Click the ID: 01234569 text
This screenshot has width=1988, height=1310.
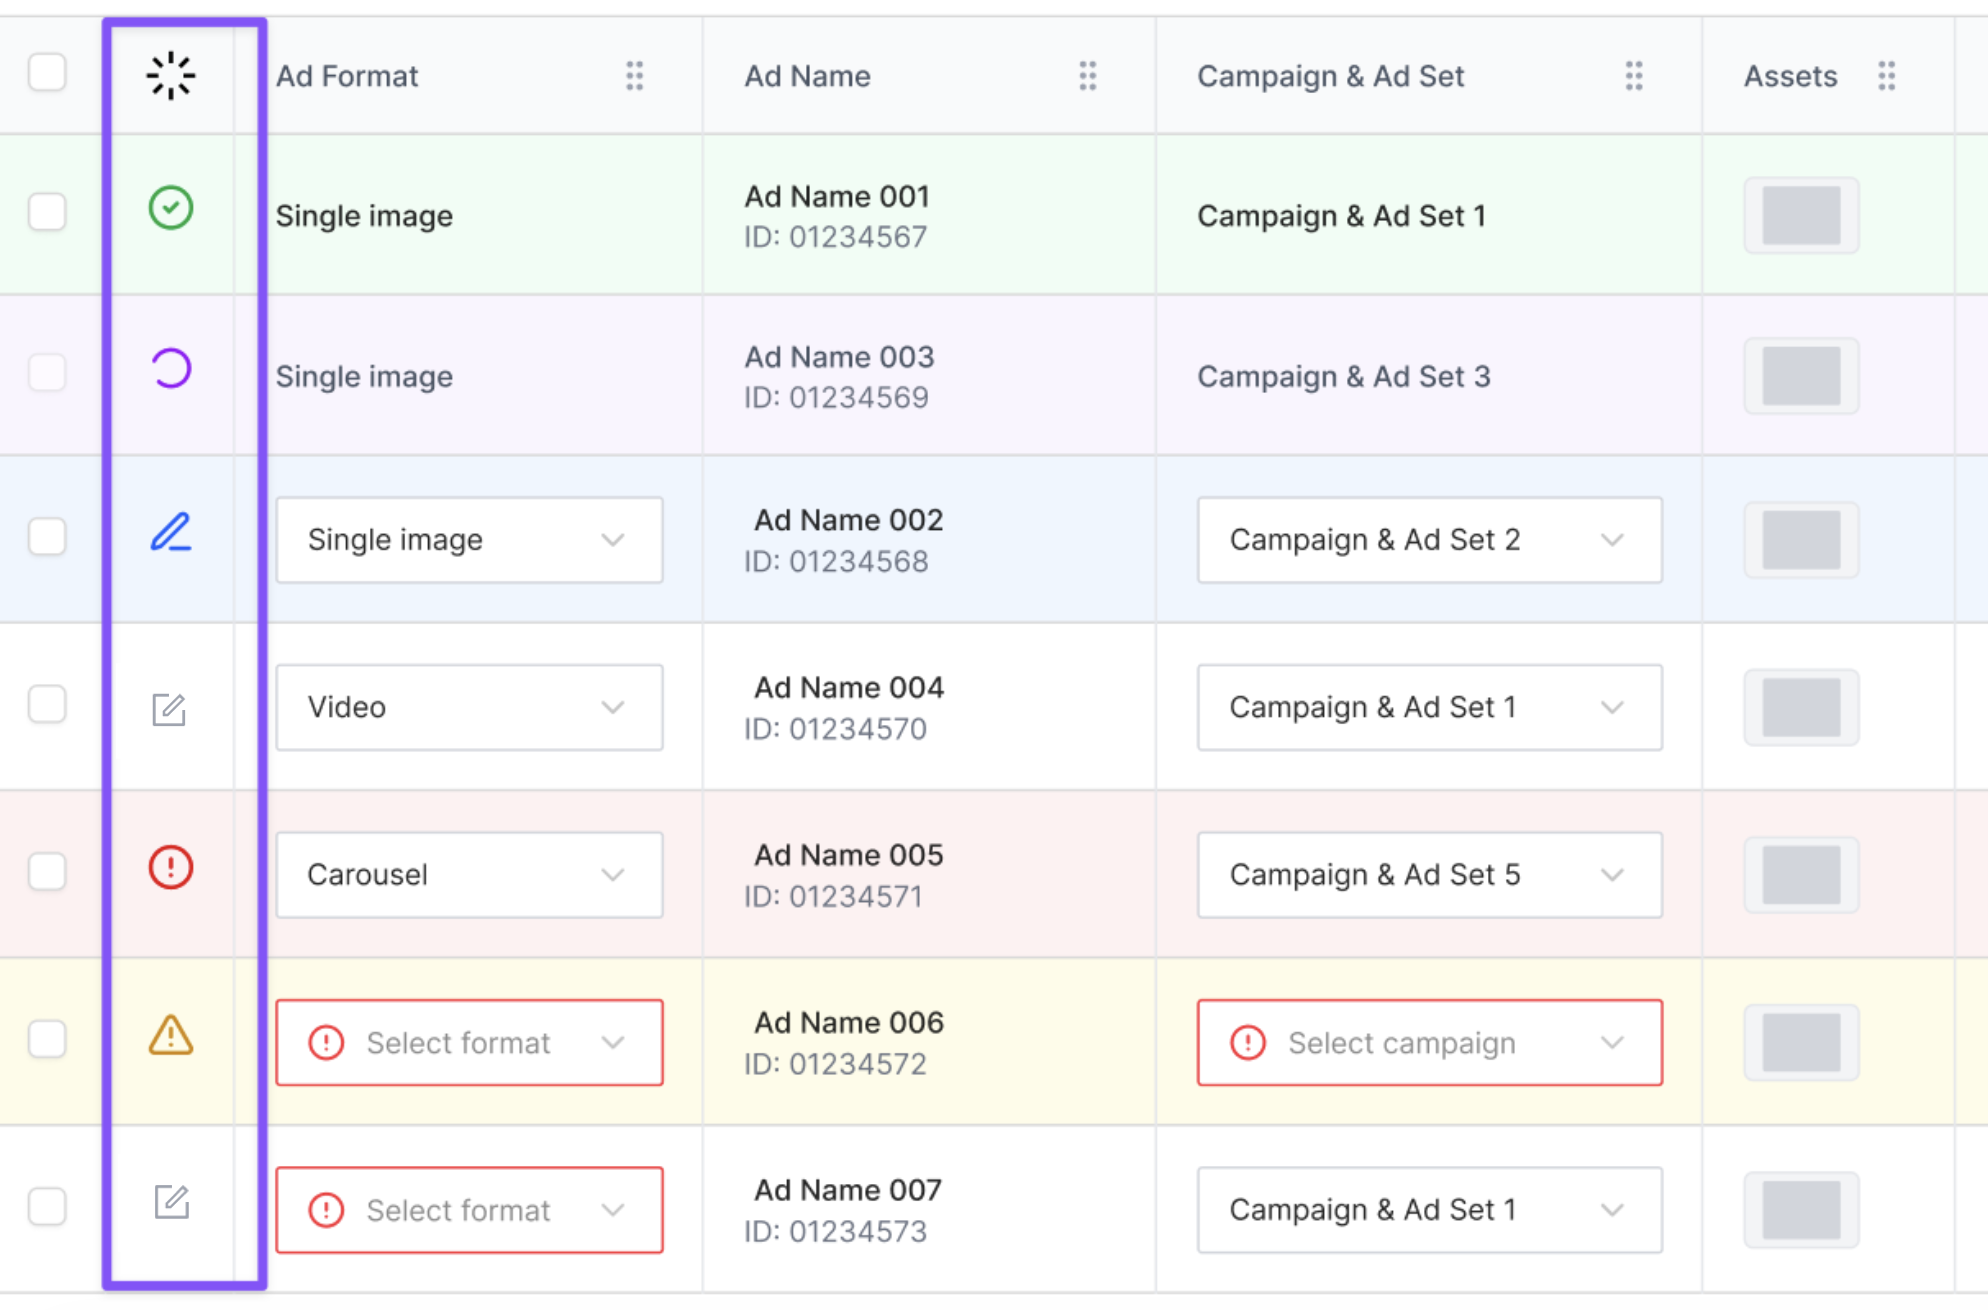click(x=836, y=398)
